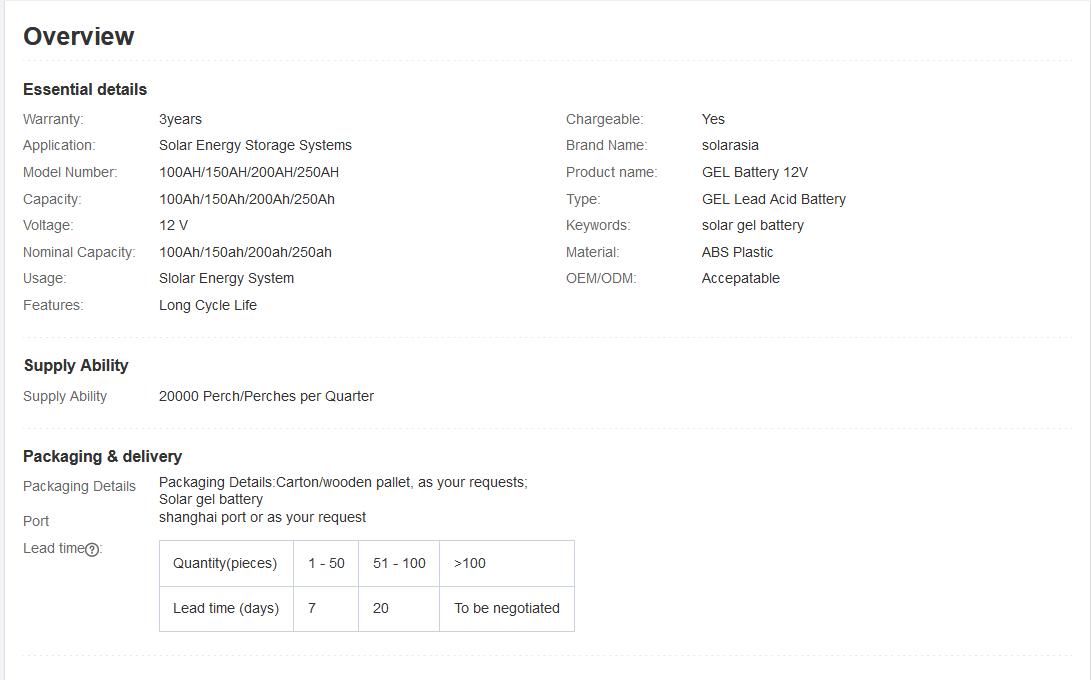
Task: Click the 51 - 100 quantity table cell
Action: click(x=399, y=563)
